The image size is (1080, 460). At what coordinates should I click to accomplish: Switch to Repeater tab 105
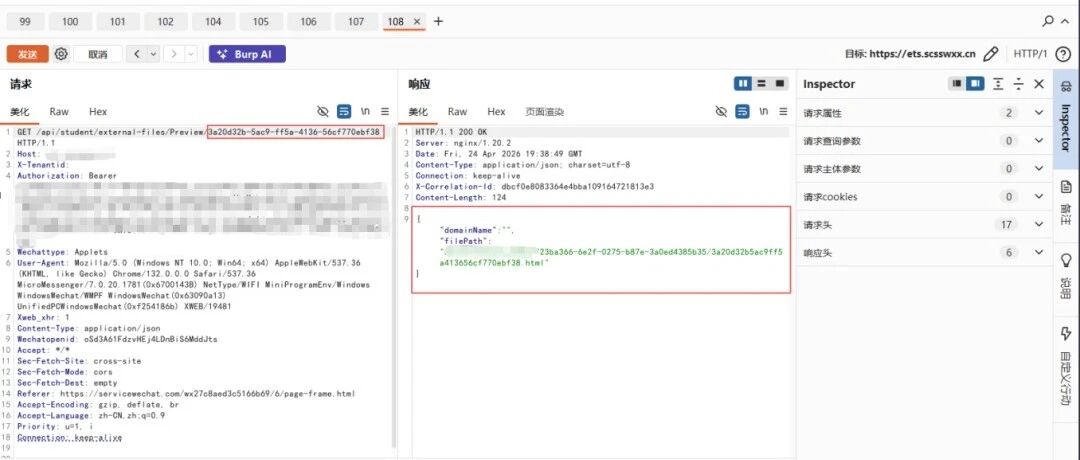point(260,21)
